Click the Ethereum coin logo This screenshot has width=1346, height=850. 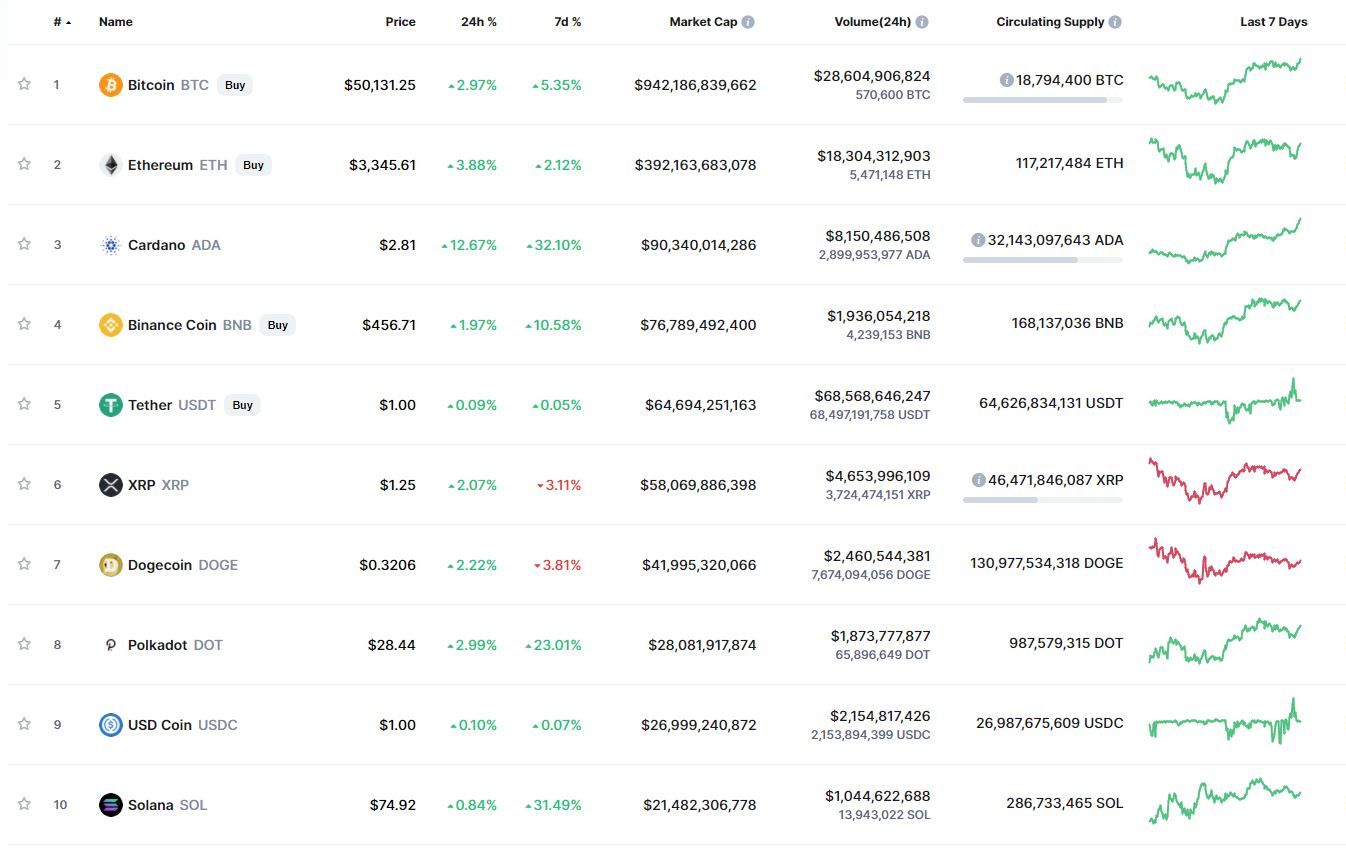[110, 165]
